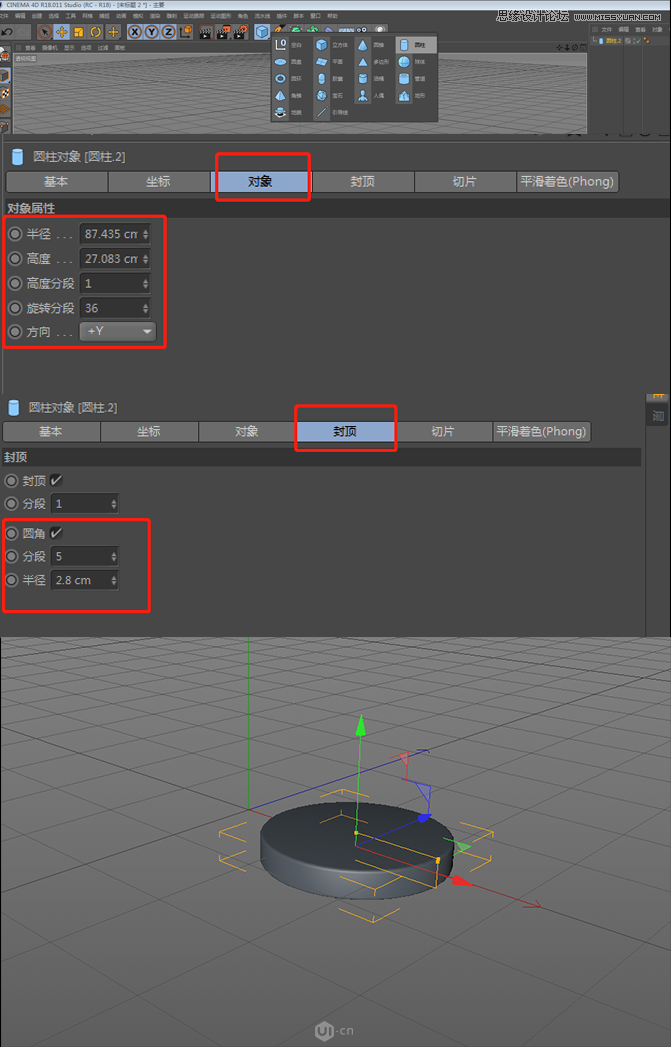Select the 圆柱 (cylinder) primitive in the popup
The height and width of the screenshot is (1047, 671).
pos(404,45)
